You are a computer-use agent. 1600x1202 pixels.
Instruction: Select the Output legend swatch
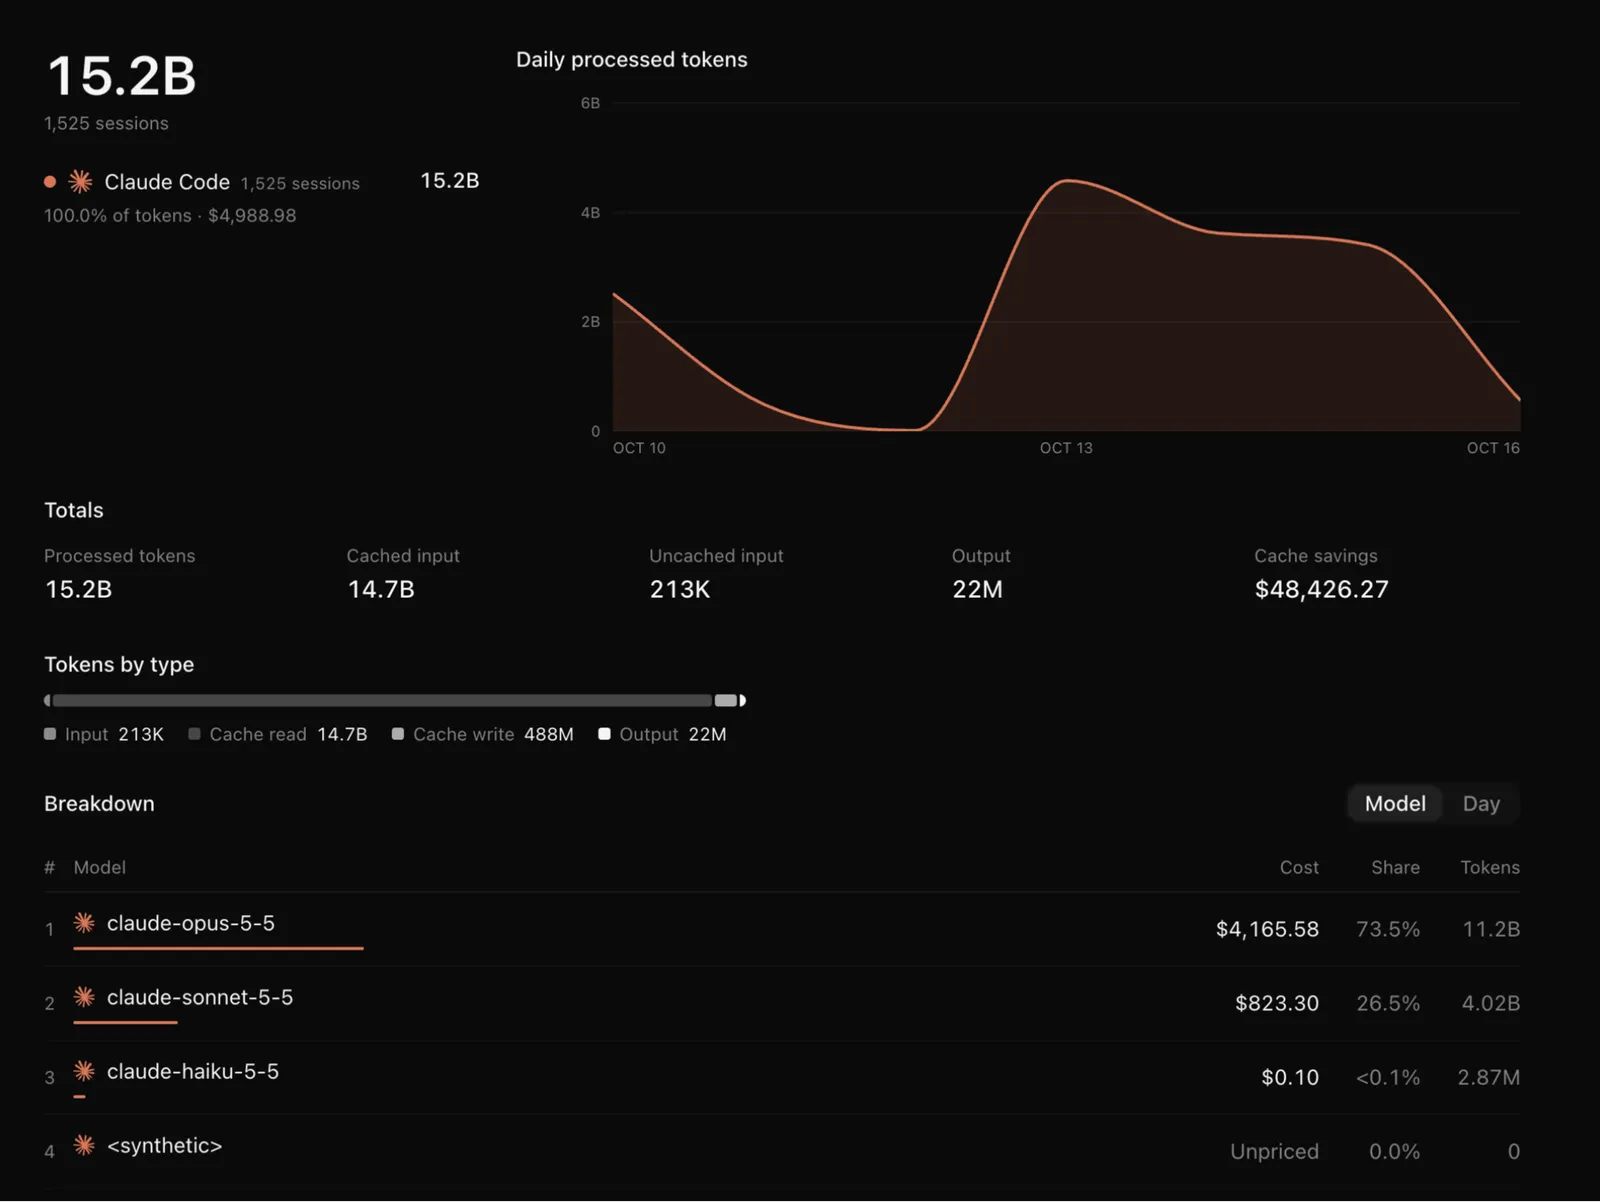click(x=604, y=734)
